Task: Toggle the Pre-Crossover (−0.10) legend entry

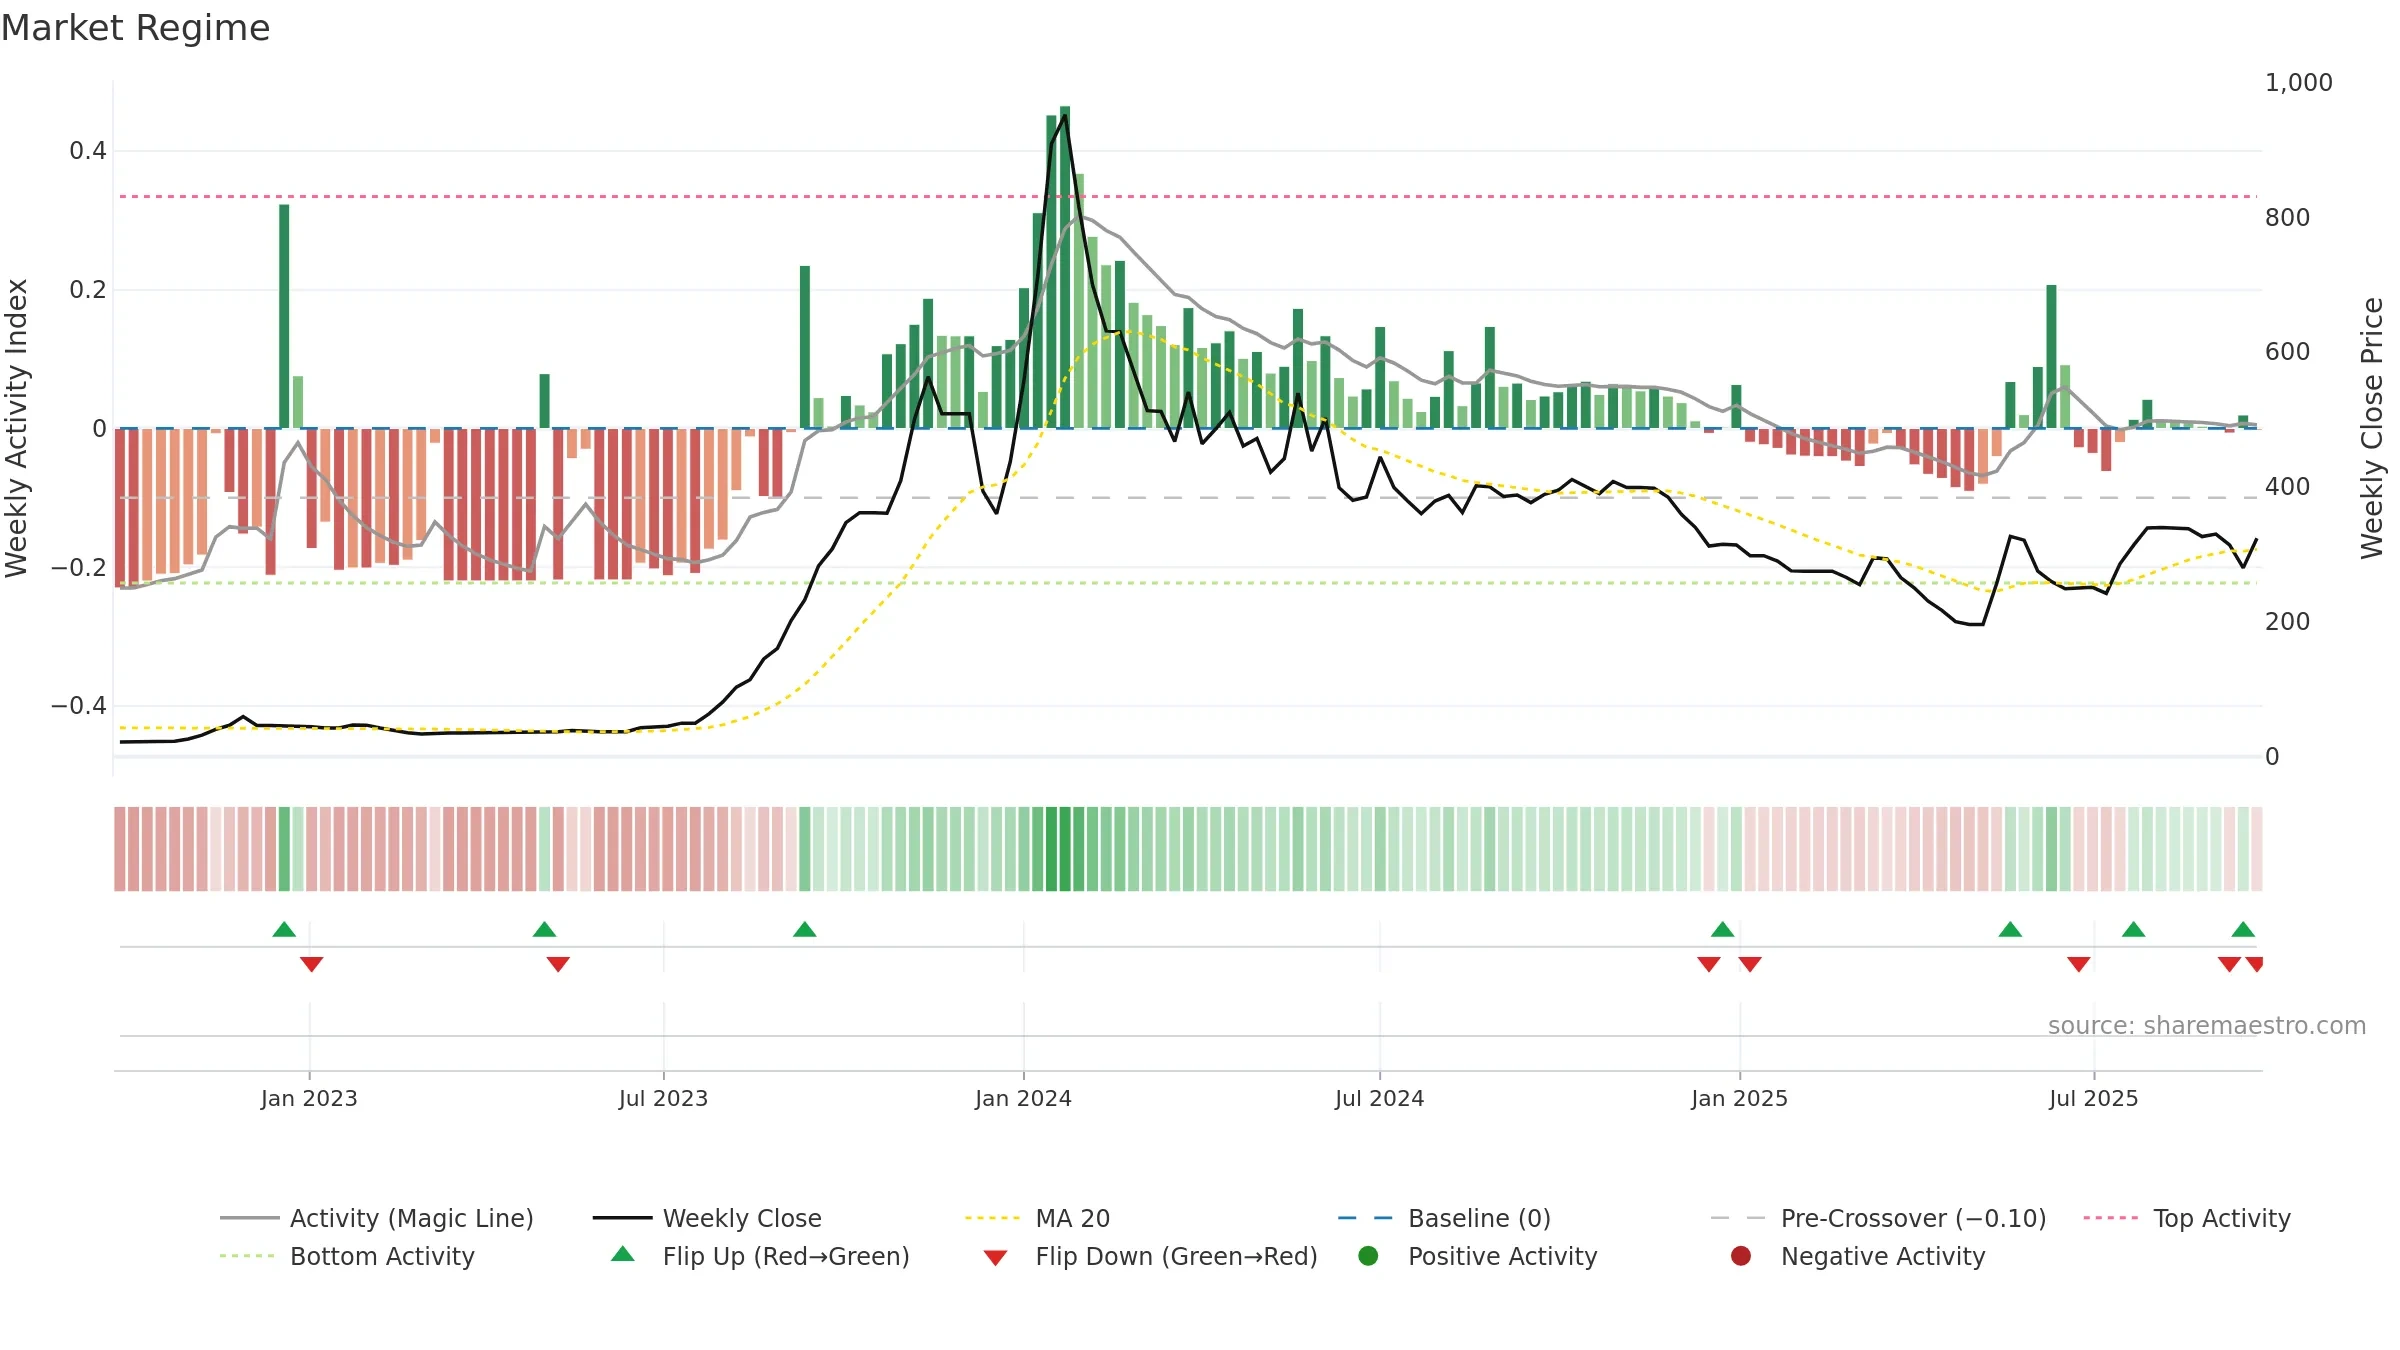Action: point(1878,1218)
